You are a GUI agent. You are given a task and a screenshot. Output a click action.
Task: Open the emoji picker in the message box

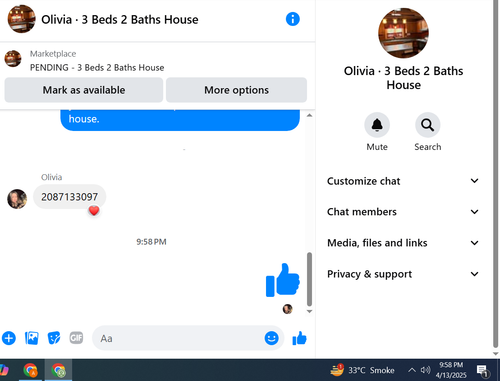tap(272, 338)
